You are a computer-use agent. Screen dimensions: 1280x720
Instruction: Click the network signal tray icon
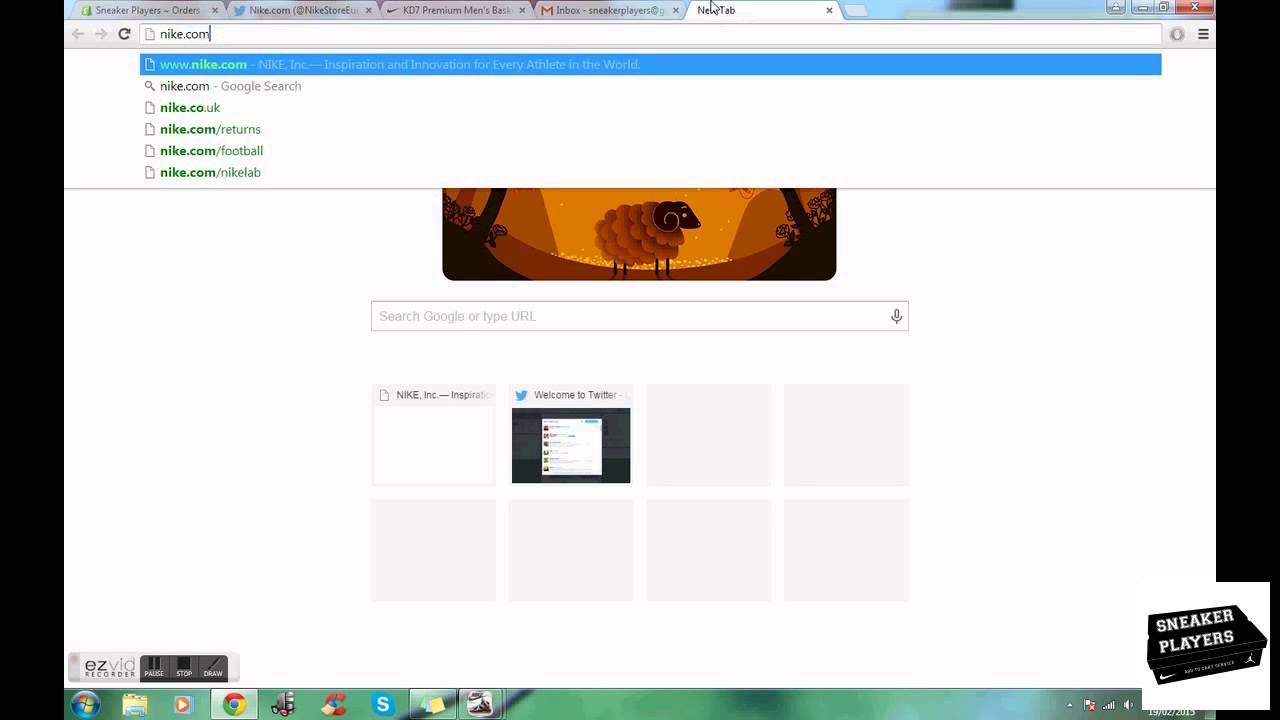[x=1109, y=705]
